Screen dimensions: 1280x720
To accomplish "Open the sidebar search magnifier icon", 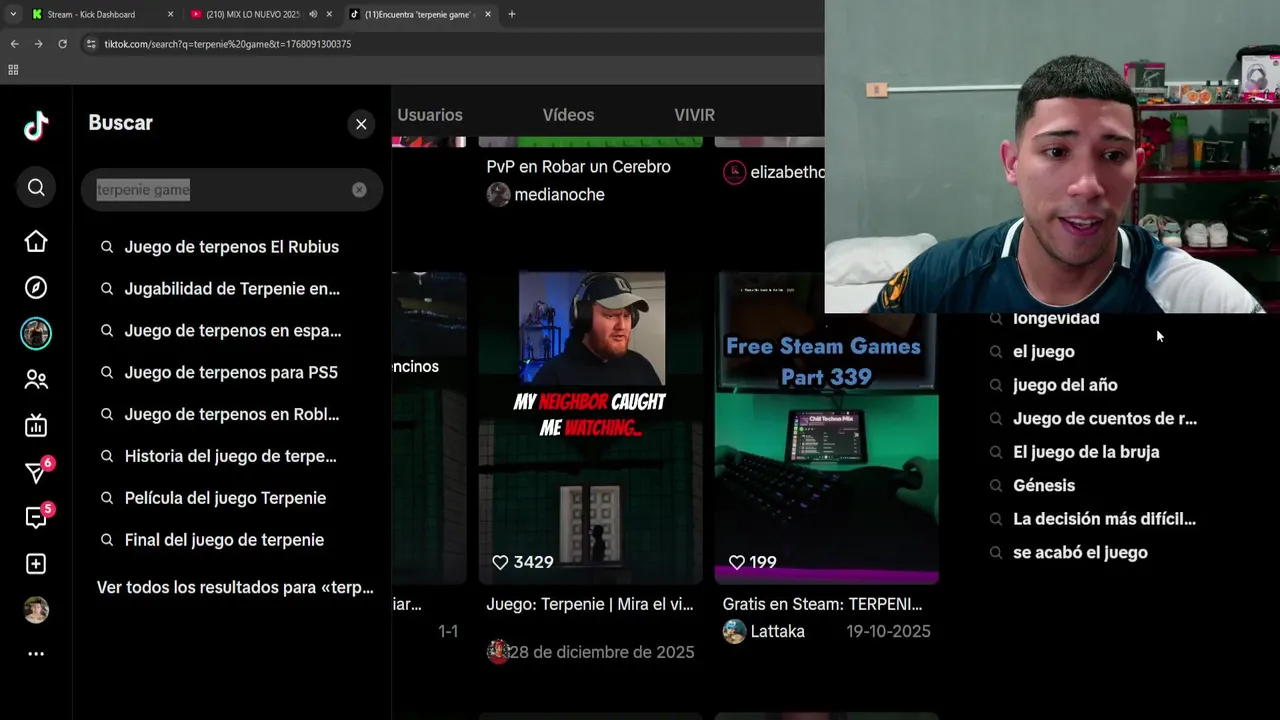I will click(x=36, y=188).
